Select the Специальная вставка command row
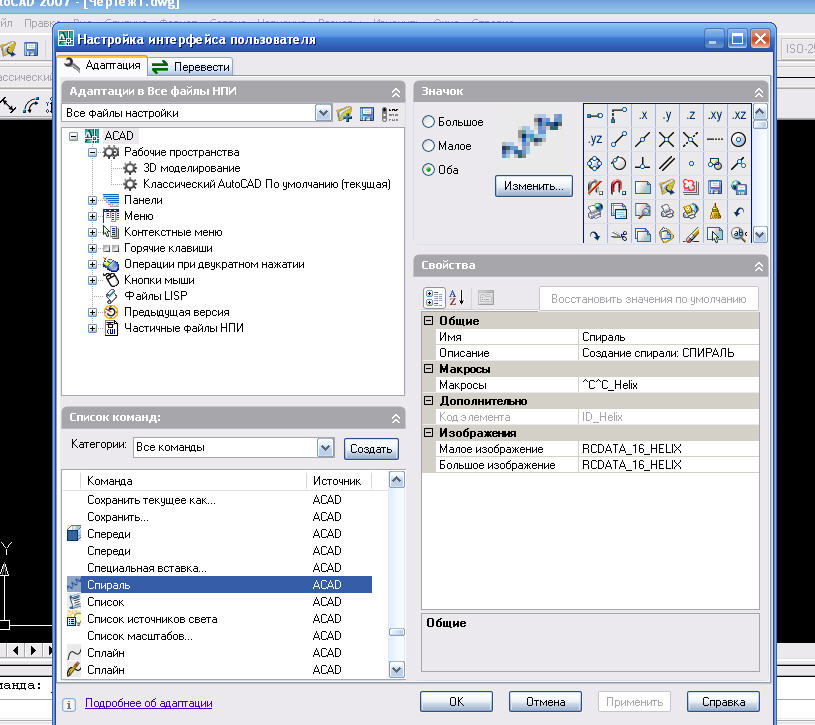Screen dimensions: 815x725 (x=219, y=568)
